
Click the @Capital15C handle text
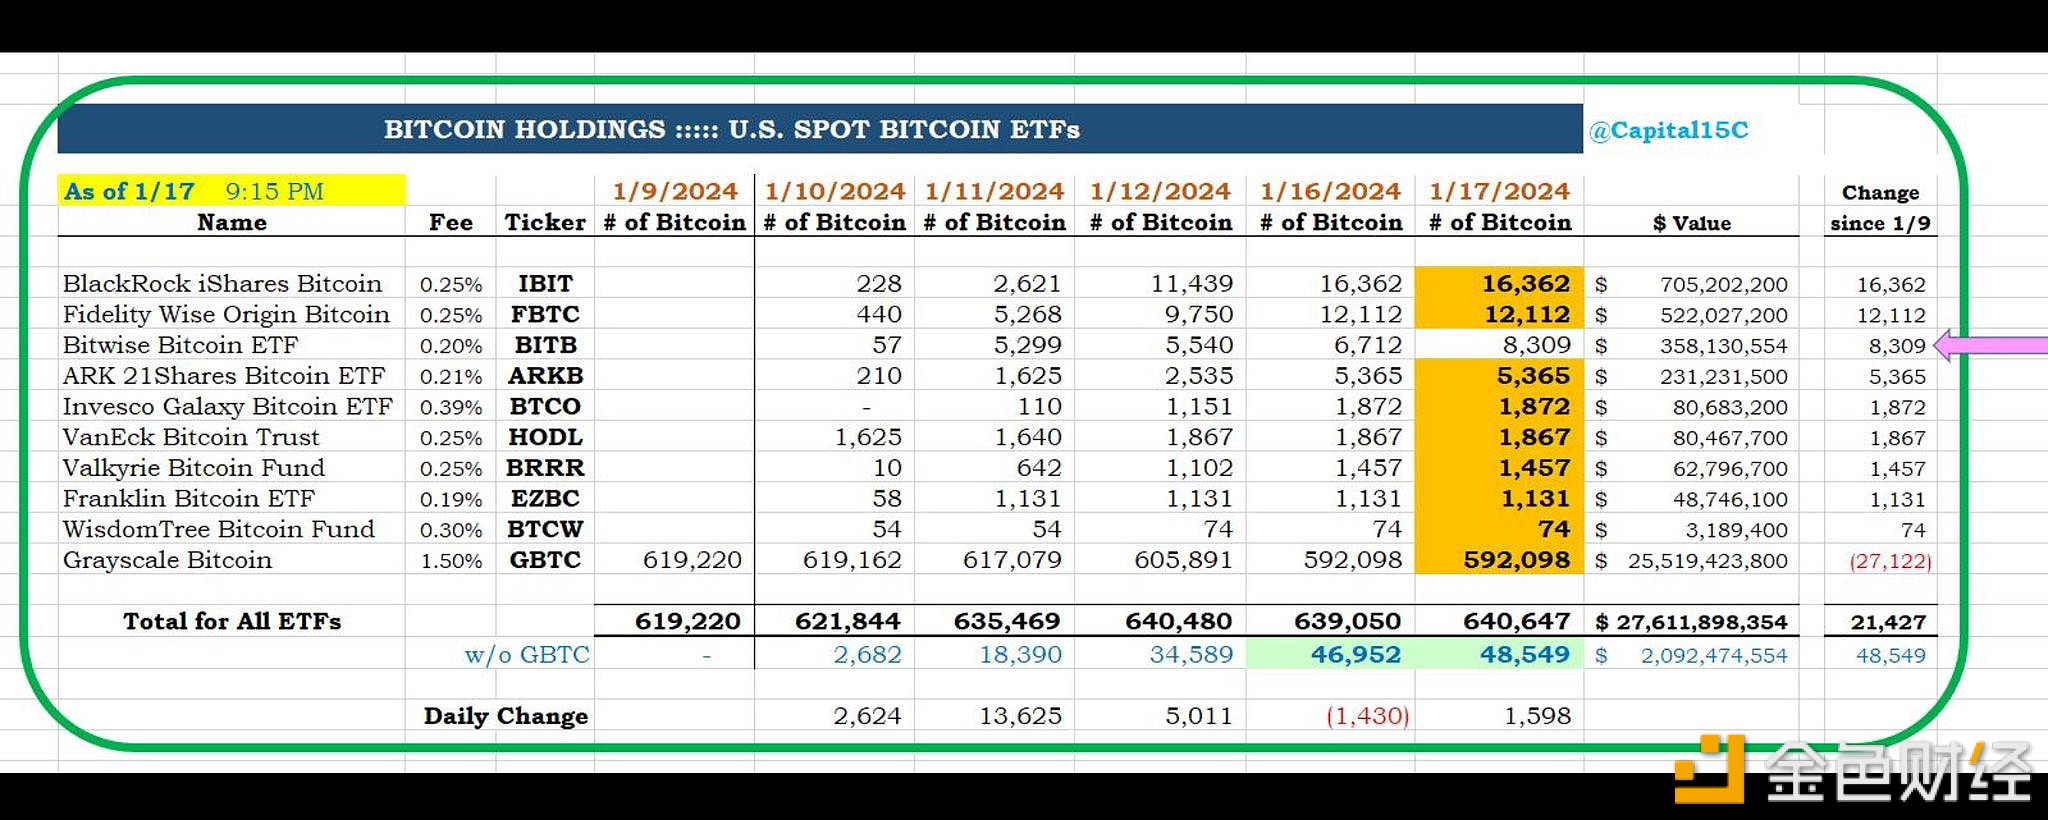(x=1668, y=130)
